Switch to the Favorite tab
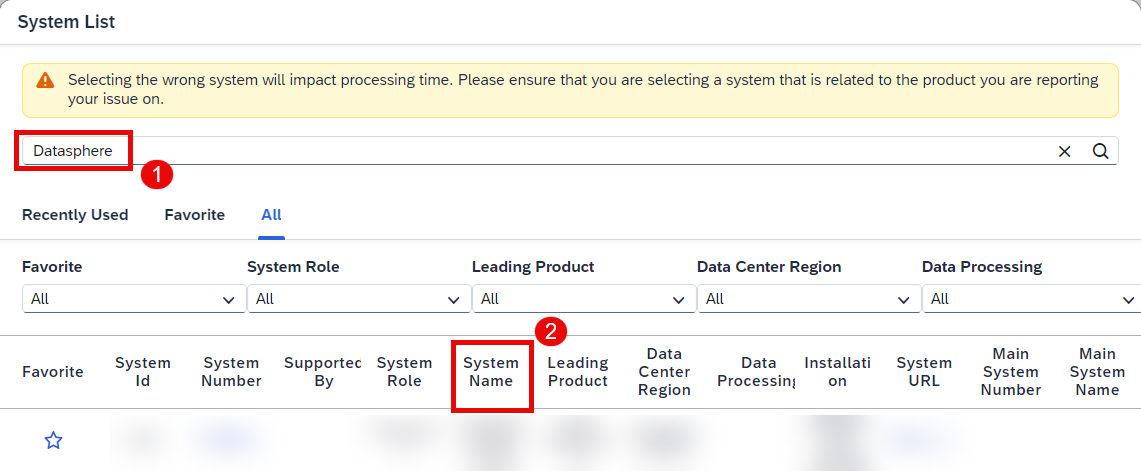This screenshot has height=471, width=1141. pyautogui.click(x=194, y=215)
